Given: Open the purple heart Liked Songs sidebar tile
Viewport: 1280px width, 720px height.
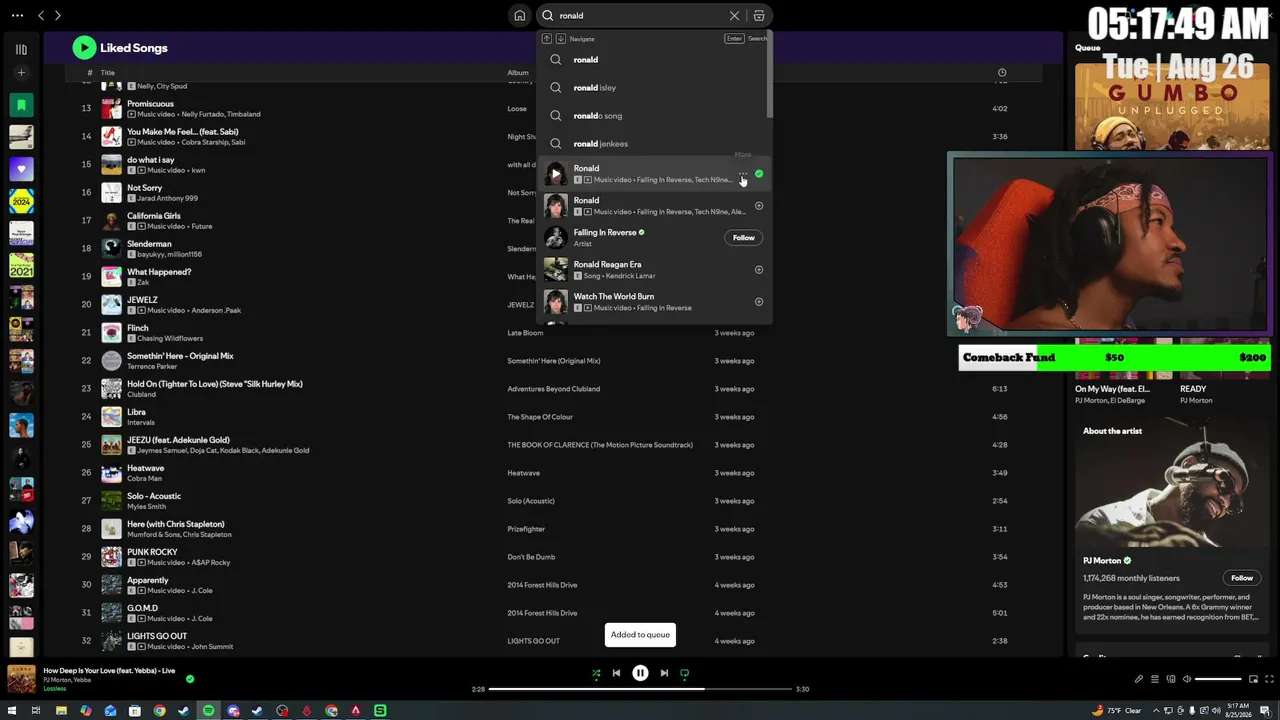Looking at the screenshot, I should [x=21, y=169].
